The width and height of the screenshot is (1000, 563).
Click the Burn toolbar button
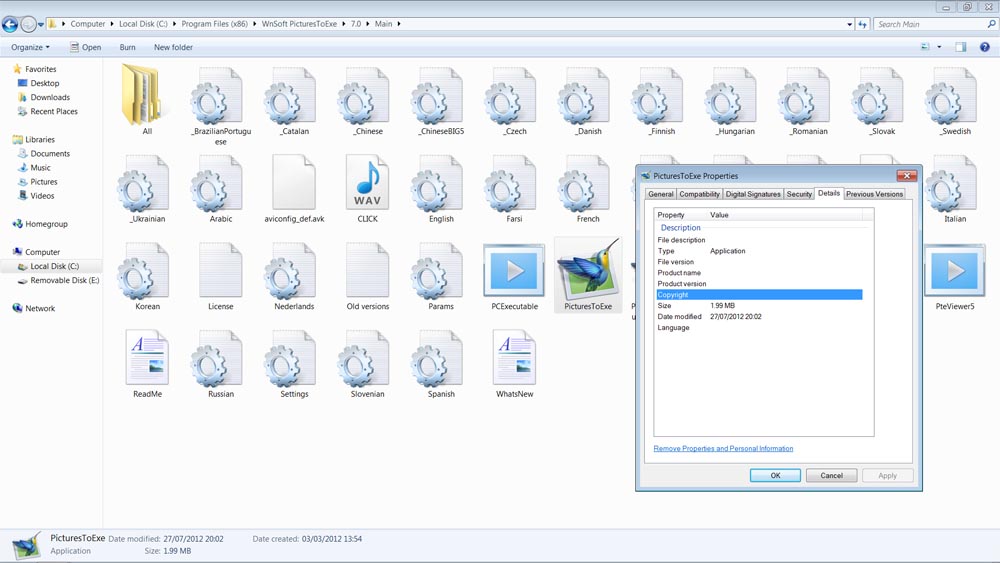tap(127, 47)
